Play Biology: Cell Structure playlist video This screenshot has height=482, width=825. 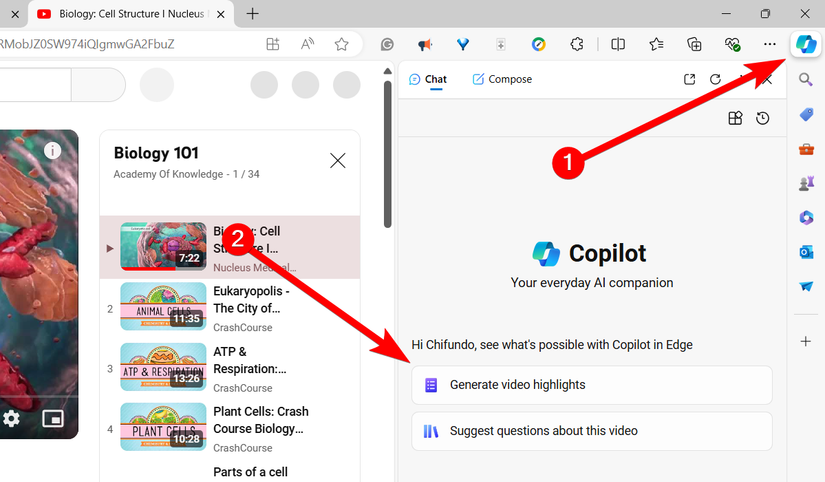(x=230, y=247)
